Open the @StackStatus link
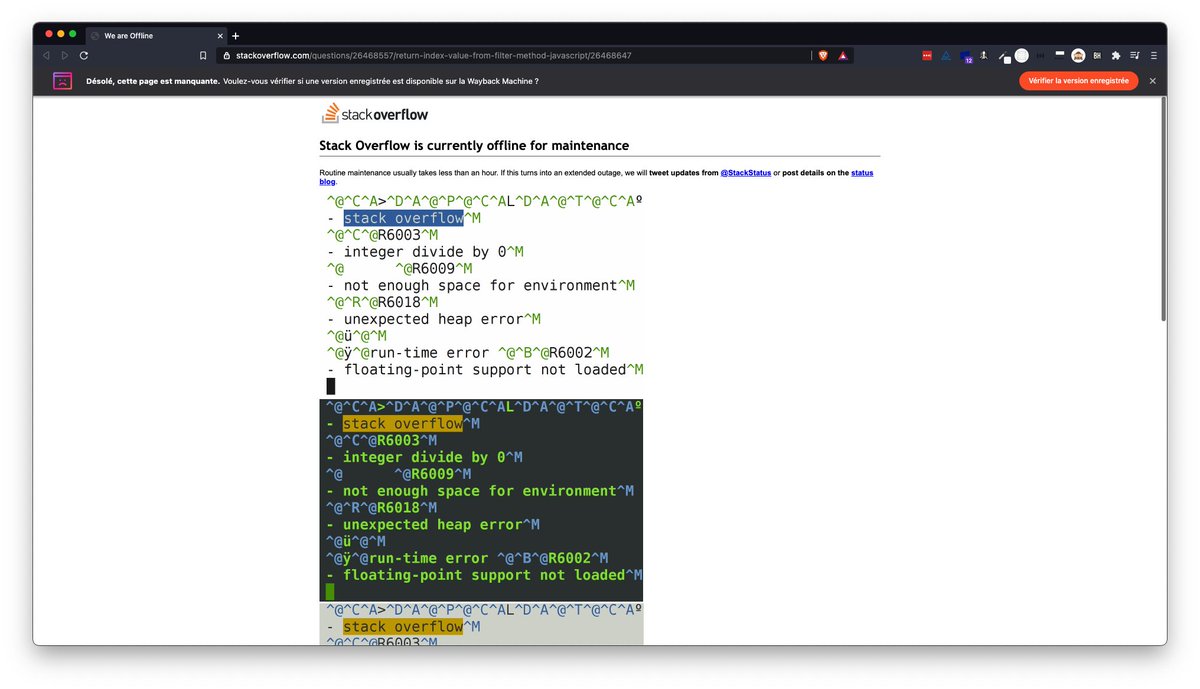The height and width of the screenshot is (689, 1200). (746, 173)
